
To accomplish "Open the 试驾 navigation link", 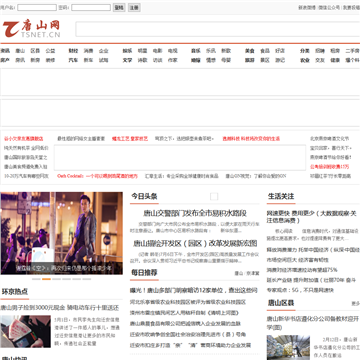I will tap(104, 60).
